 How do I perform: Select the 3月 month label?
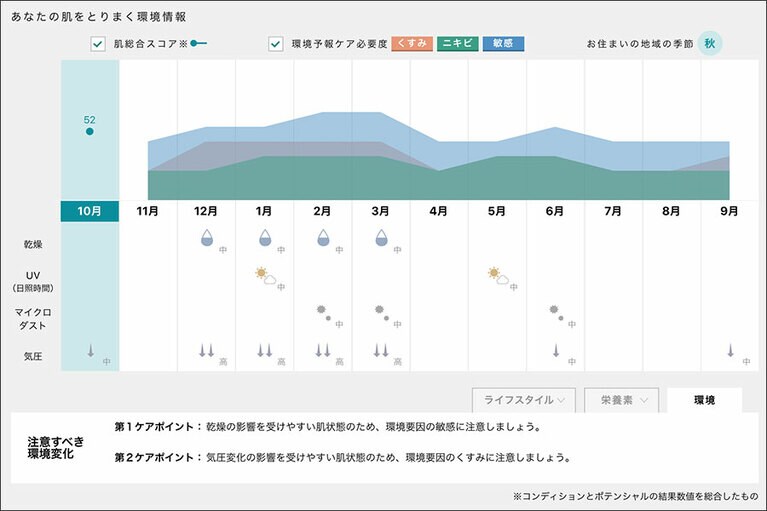(x=380, y=211)
